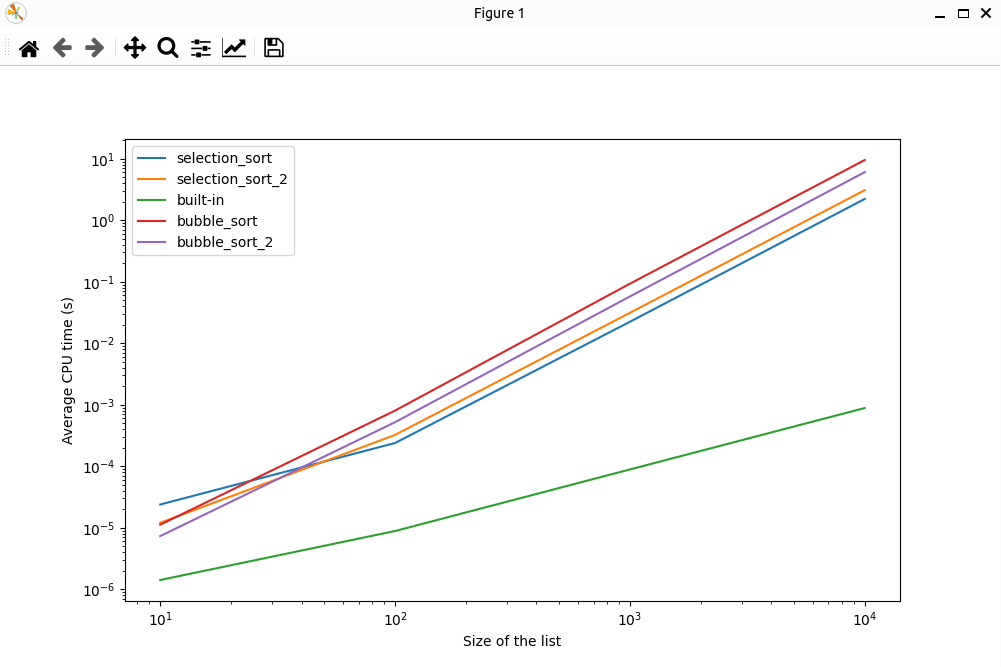Click the green line swatch in legend
Screen dimensions: 1001x667
[x=153, y=200]
